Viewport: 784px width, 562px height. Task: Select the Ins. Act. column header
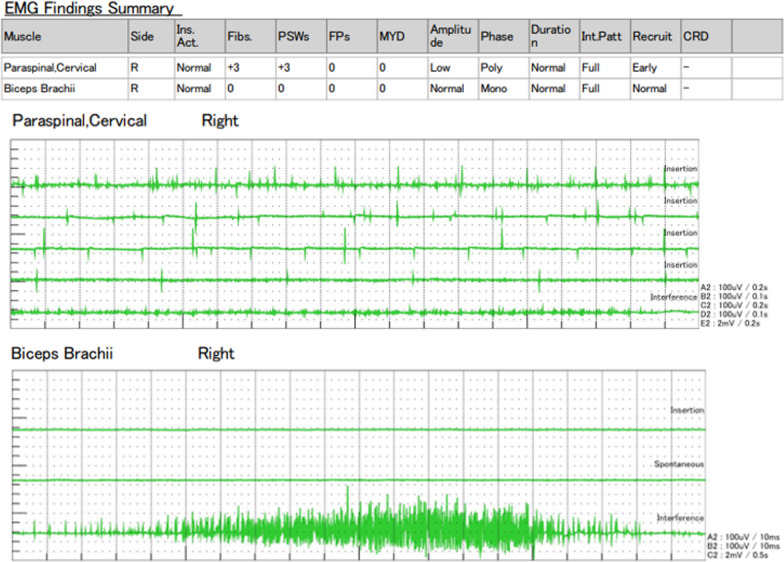click(x=200, y=36)
